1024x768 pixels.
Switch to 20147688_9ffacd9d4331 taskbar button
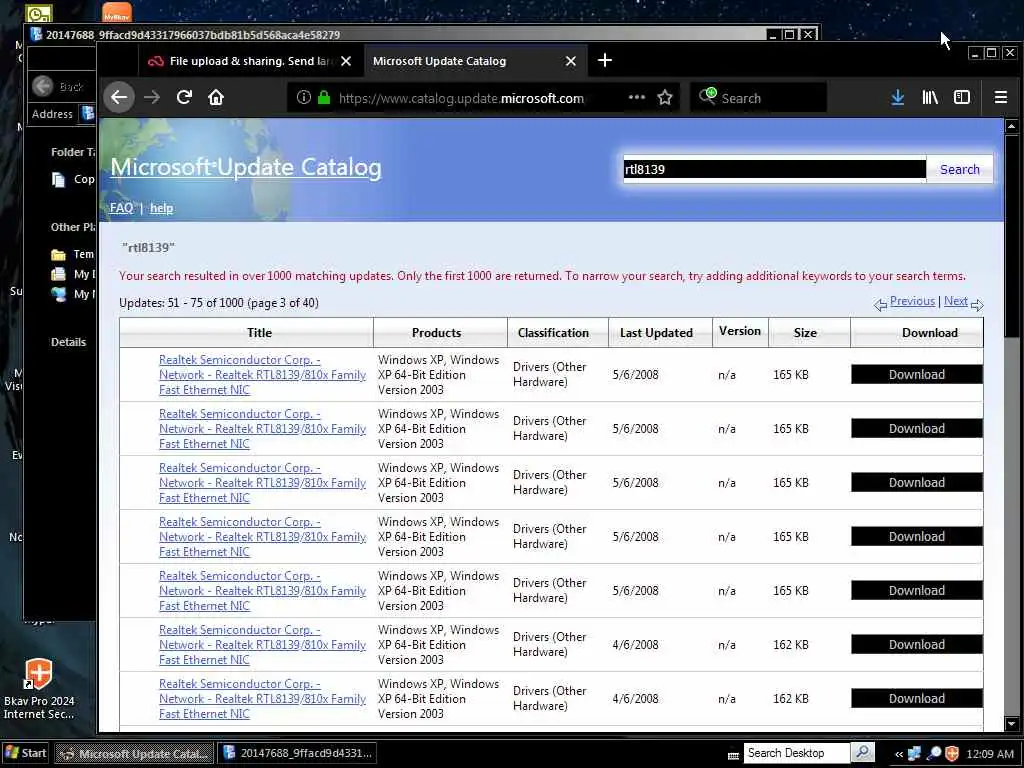click(x=298, y=754)
